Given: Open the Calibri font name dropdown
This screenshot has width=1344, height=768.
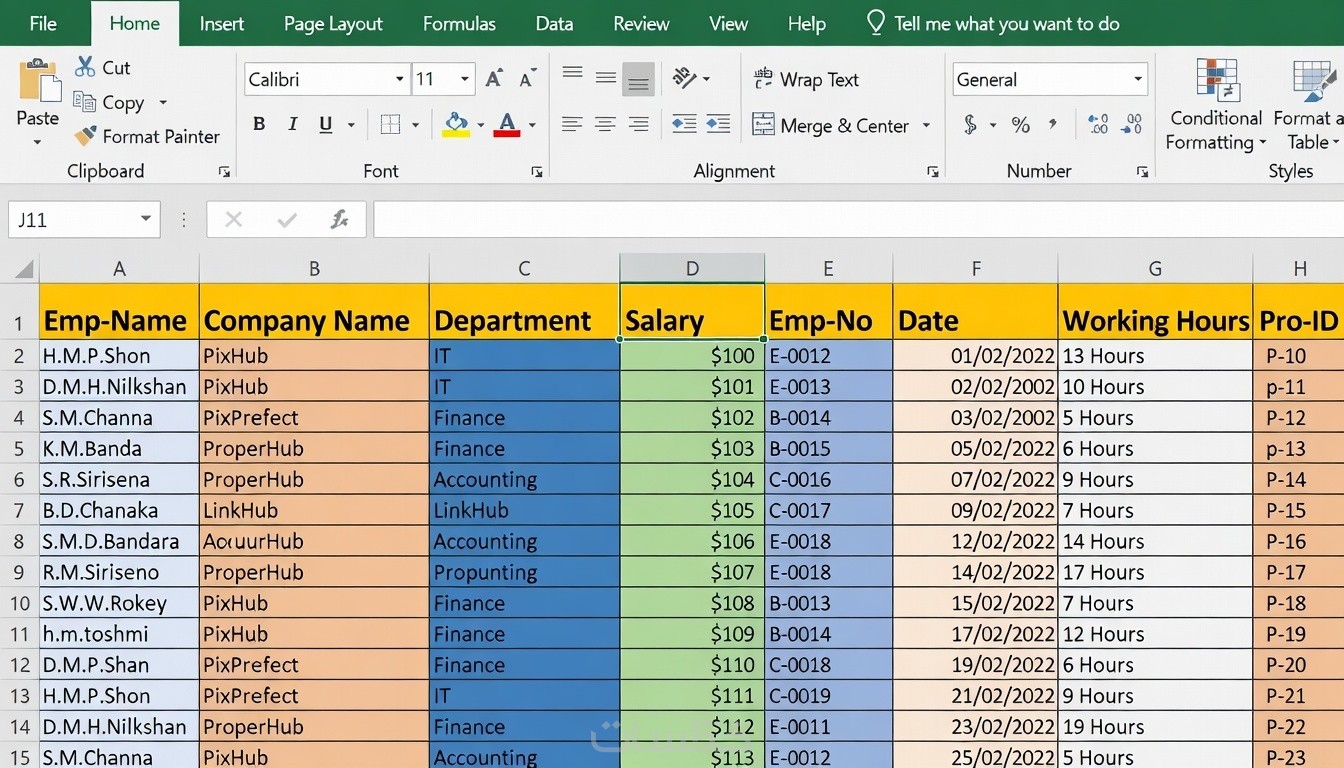Looking at the screenshot, I should pos(400,79).
